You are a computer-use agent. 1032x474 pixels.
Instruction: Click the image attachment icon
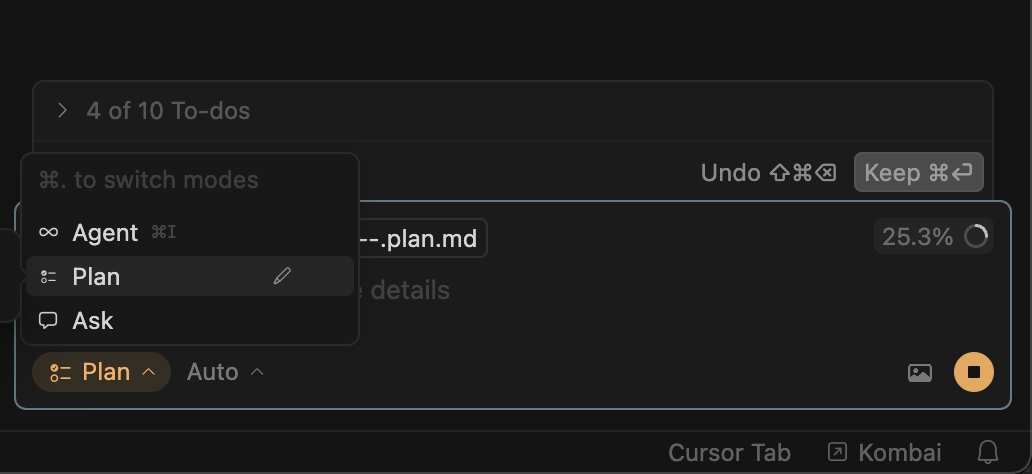pos(919,373)
